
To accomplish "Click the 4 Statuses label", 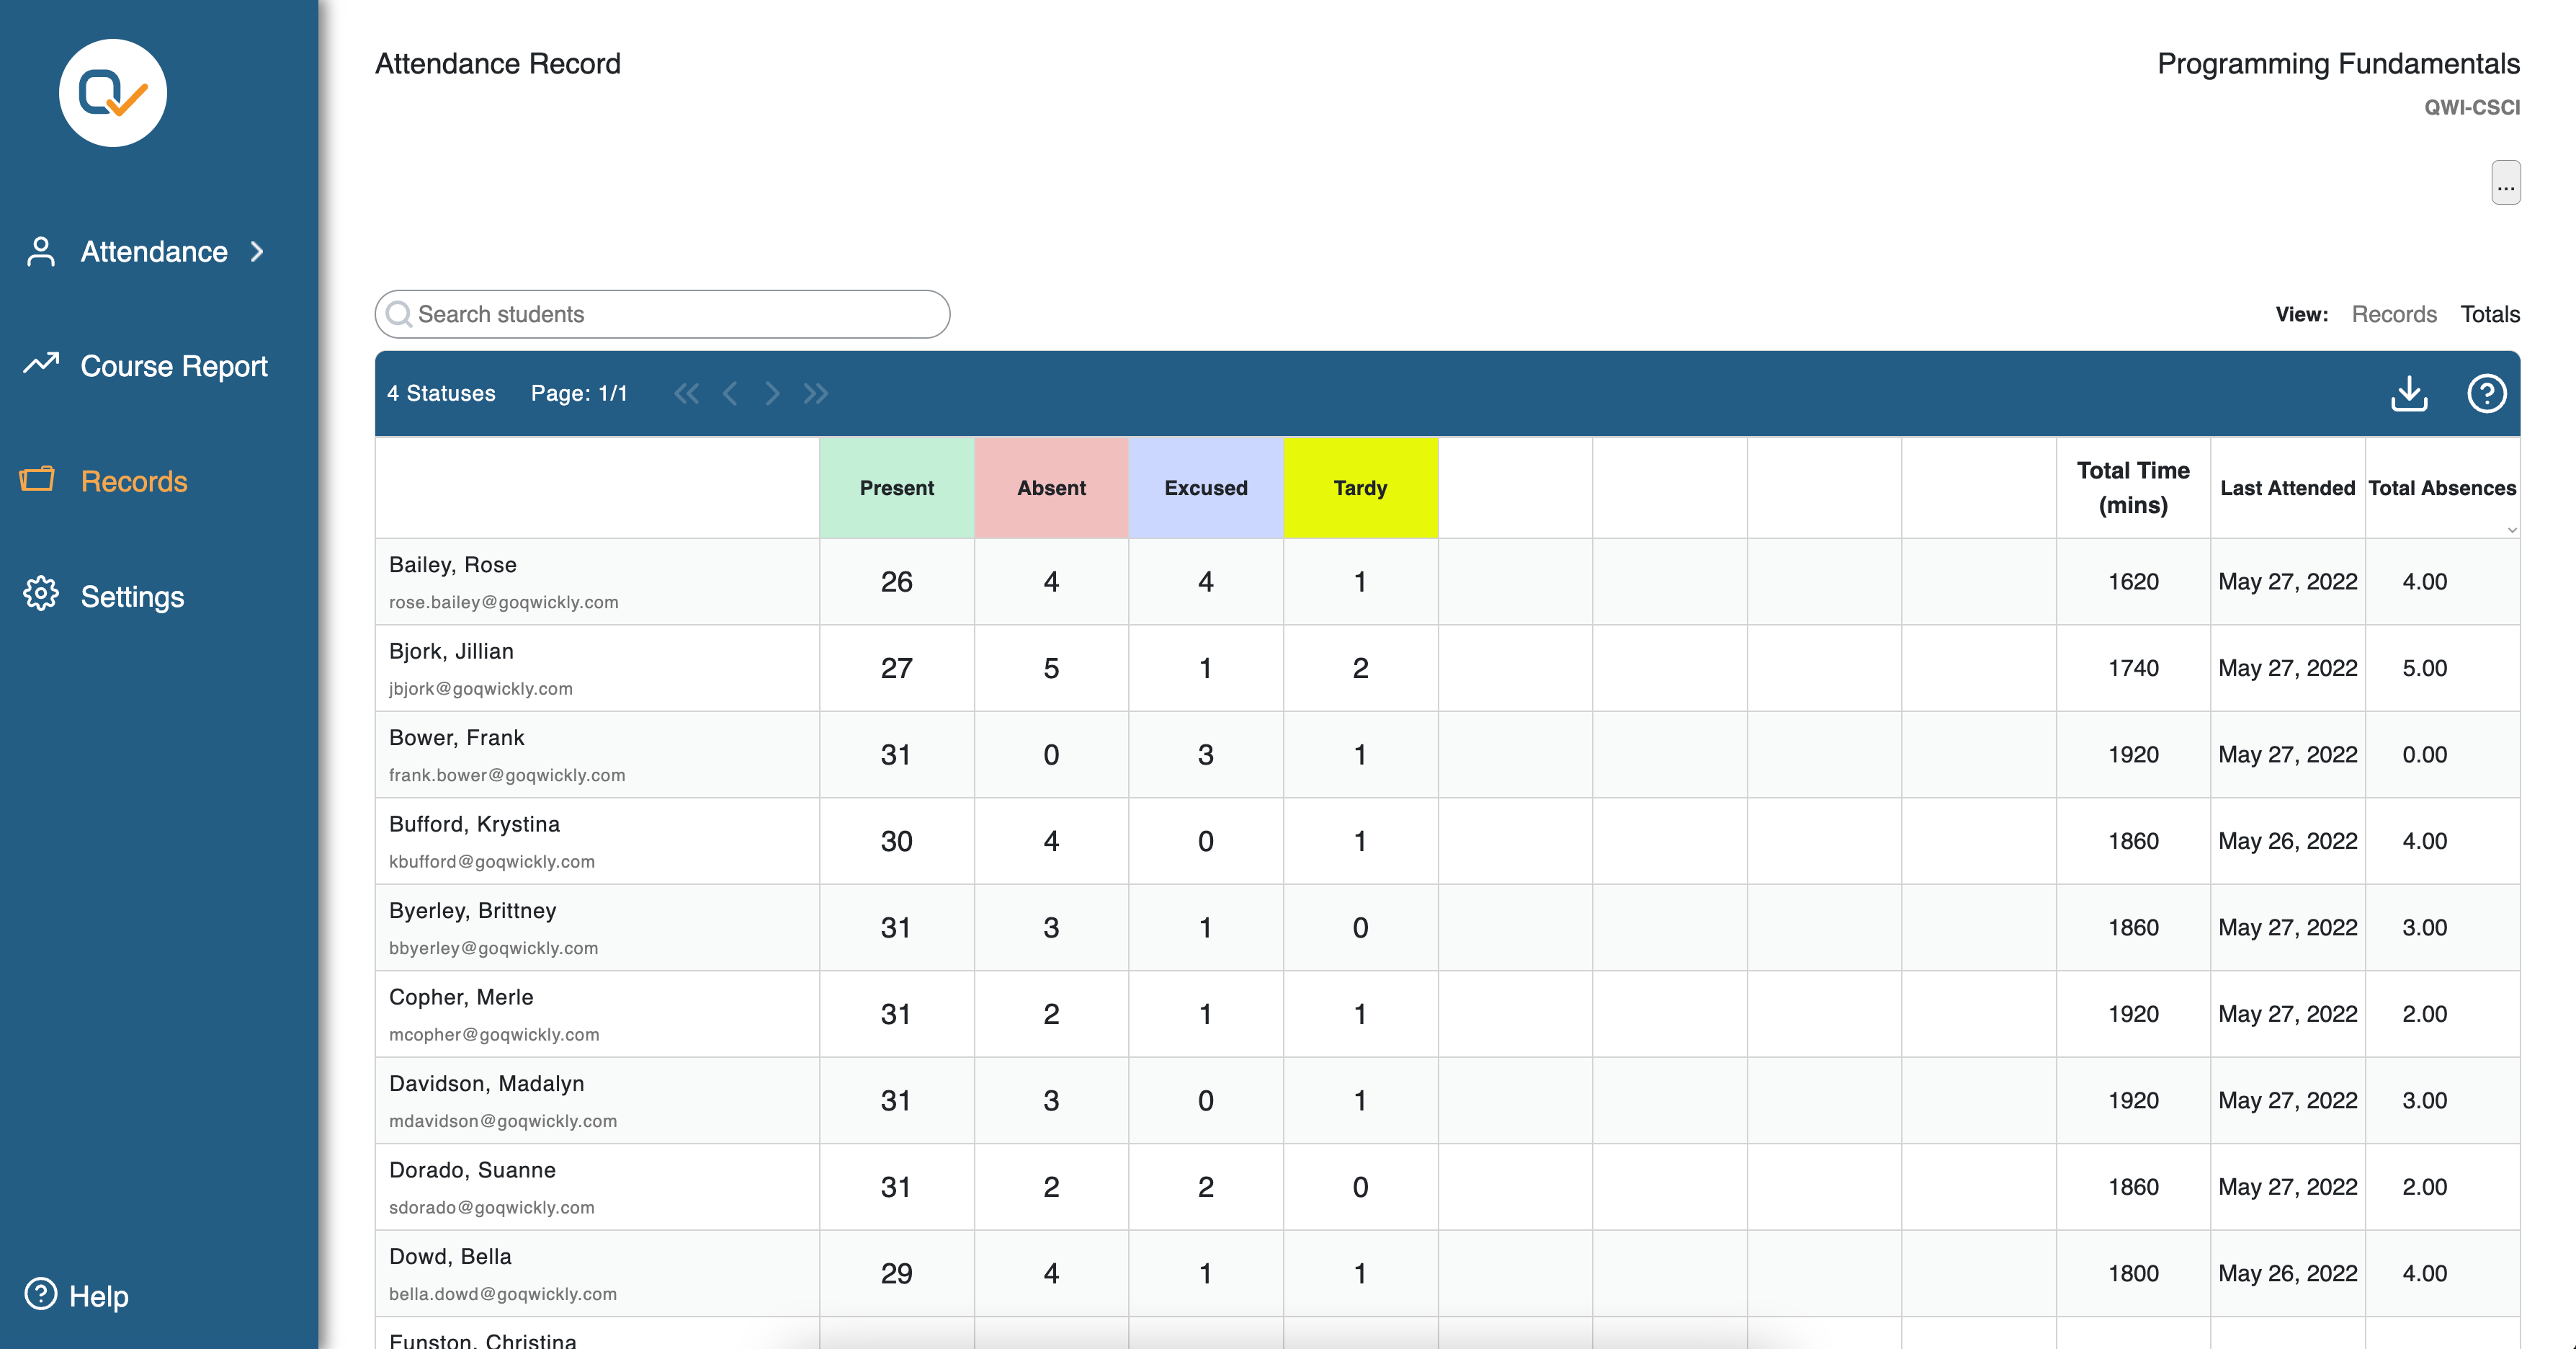I will pyautogui.click(x=441, y=393).
